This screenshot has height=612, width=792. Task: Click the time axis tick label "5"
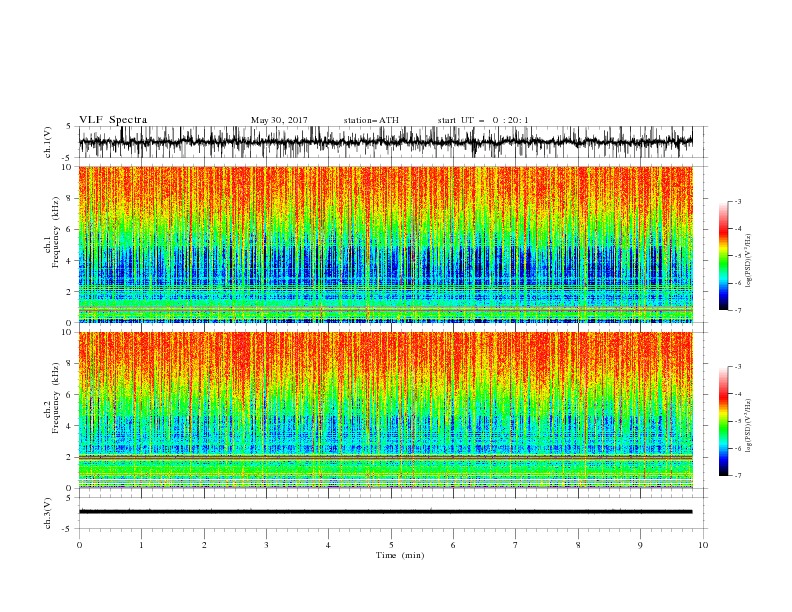click(x=391, y=545)
